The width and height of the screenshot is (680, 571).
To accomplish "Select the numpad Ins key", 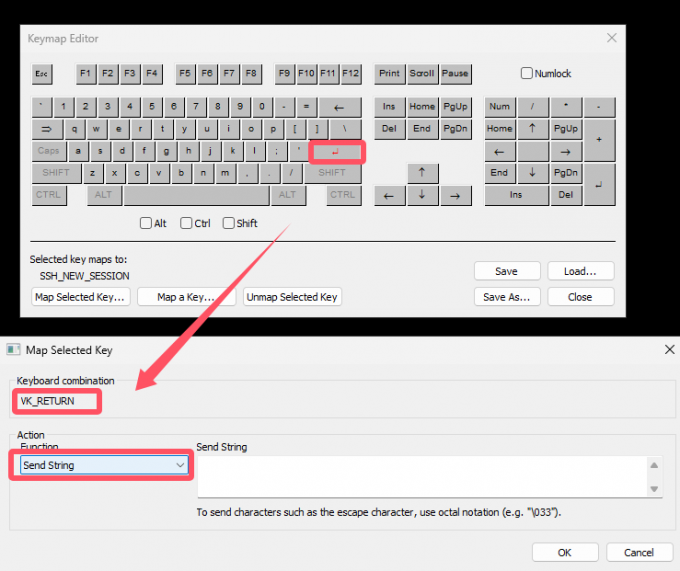I will pos(516,195).
